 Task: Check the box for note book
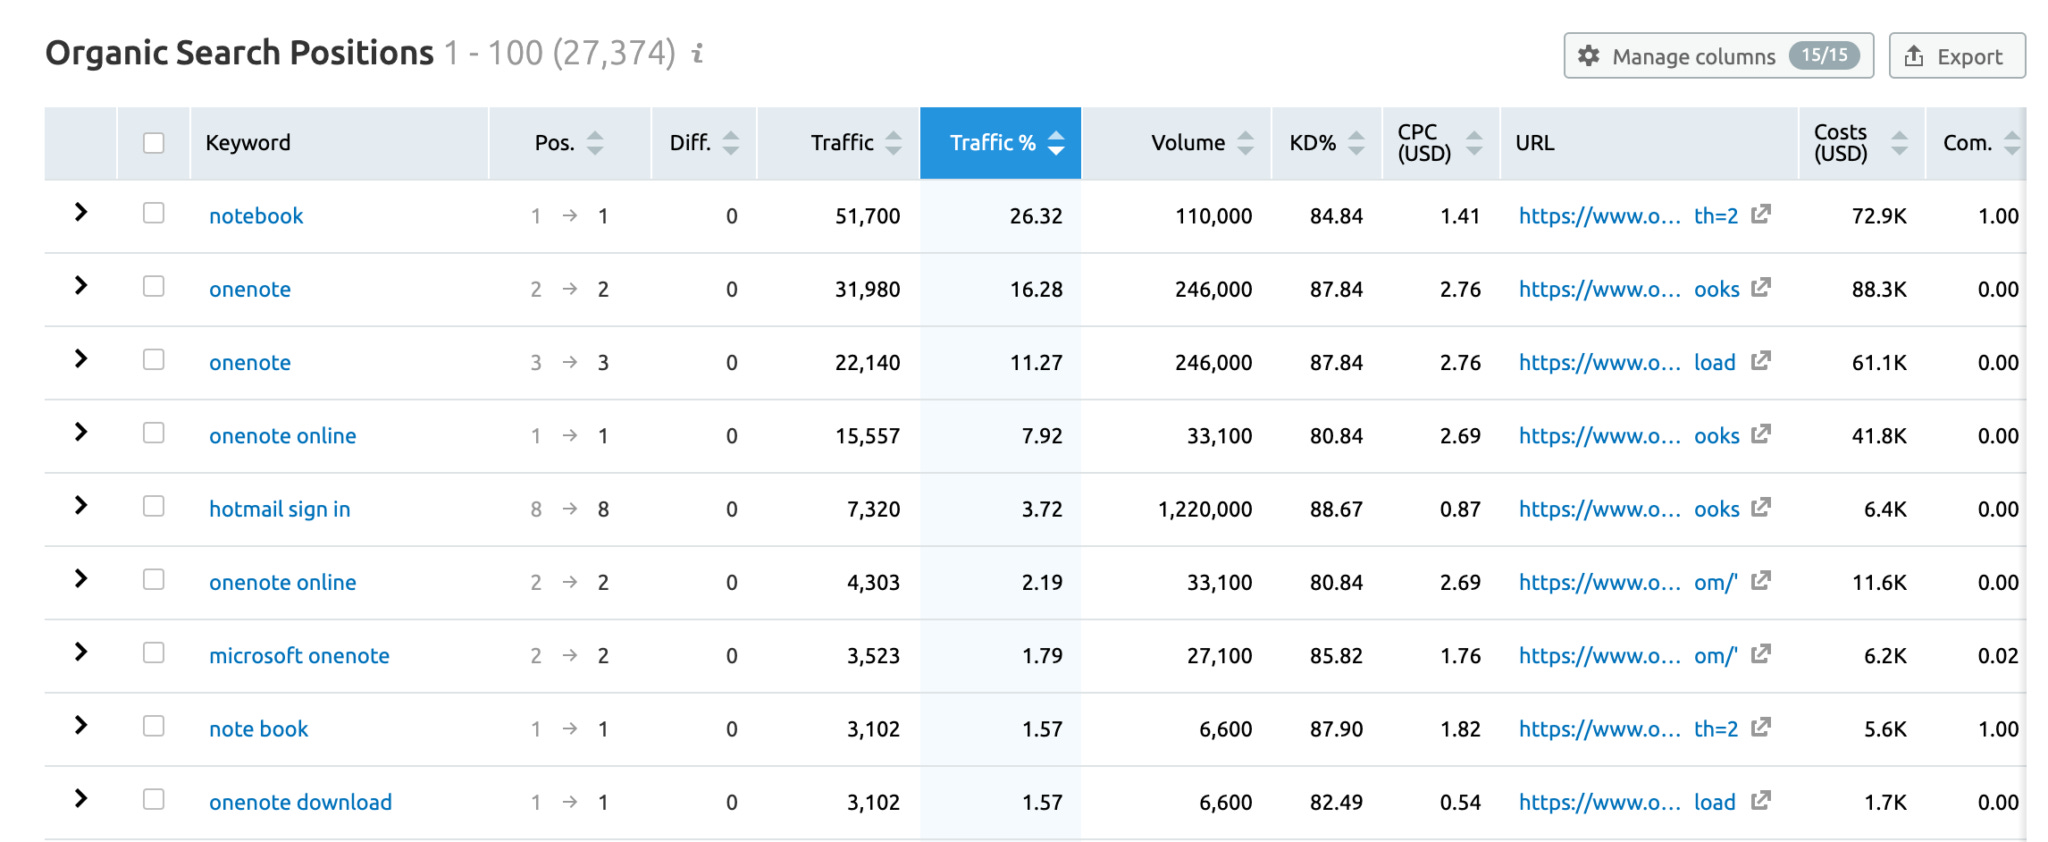click(153, 726)
